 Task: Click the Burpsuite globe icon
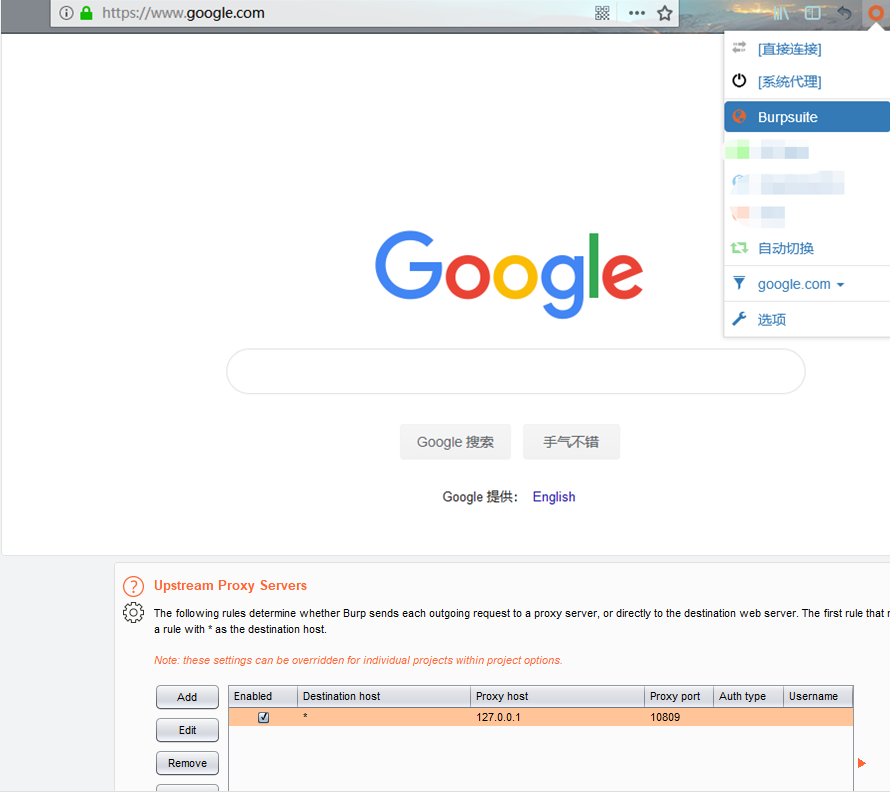739,116
